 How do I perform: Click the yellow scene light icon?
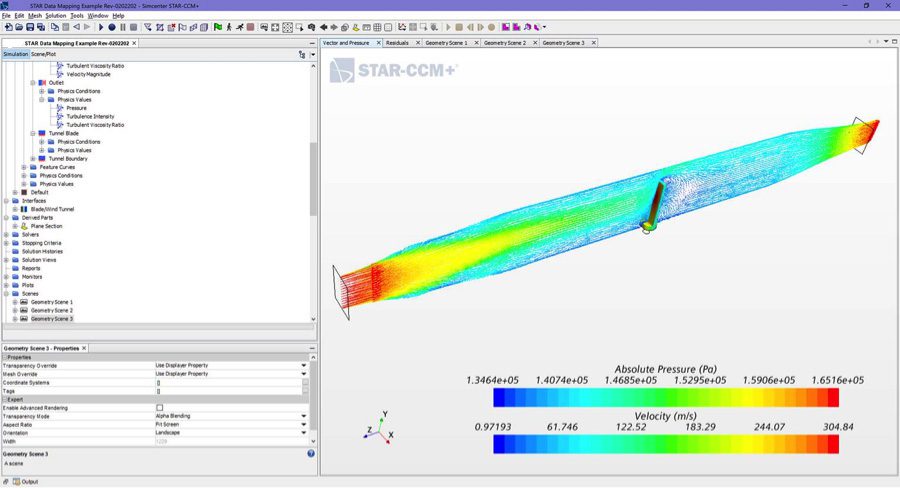tap(356, 27)
